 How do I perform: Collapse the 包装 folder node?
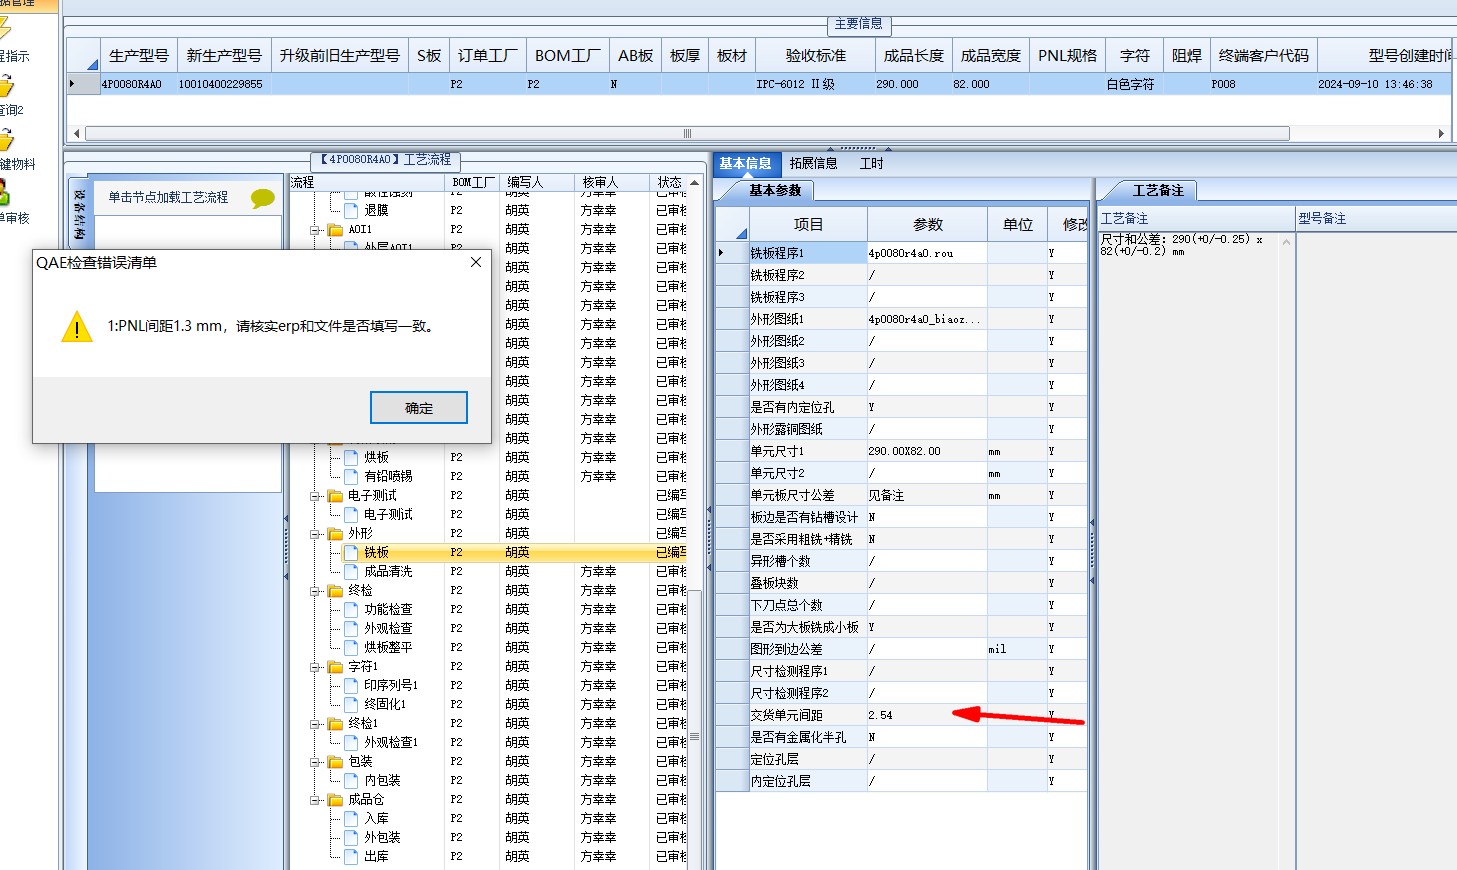(x=316, y=761)
